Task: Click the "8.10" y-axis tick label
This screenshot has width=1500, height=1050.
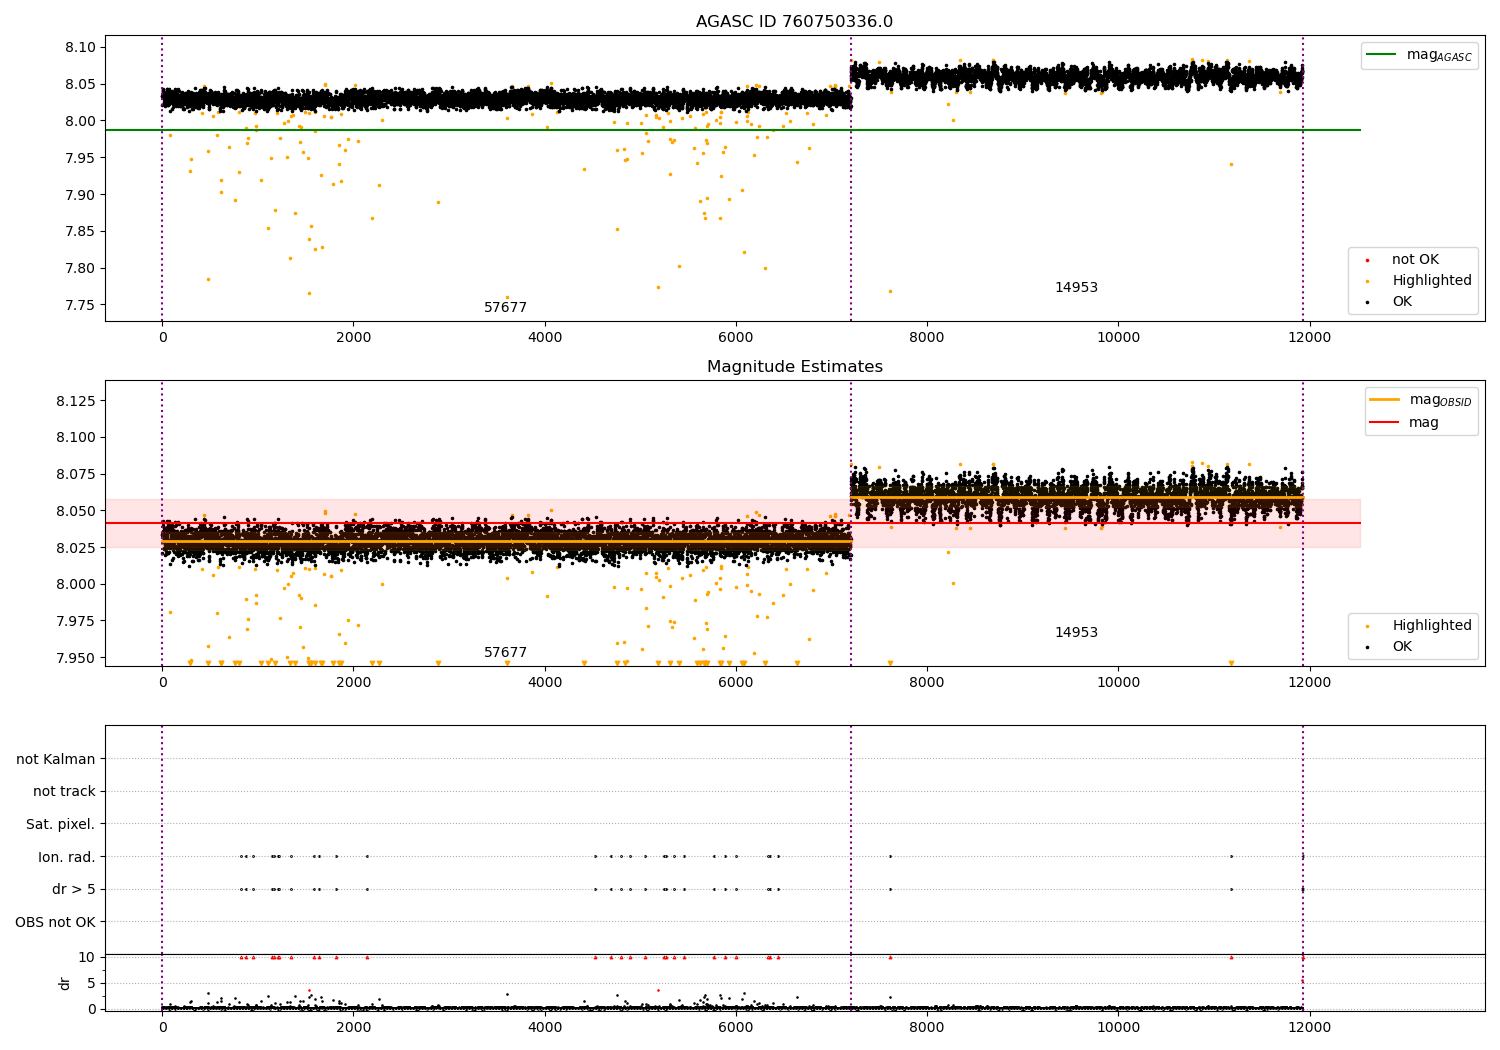Action: (81, 48)
